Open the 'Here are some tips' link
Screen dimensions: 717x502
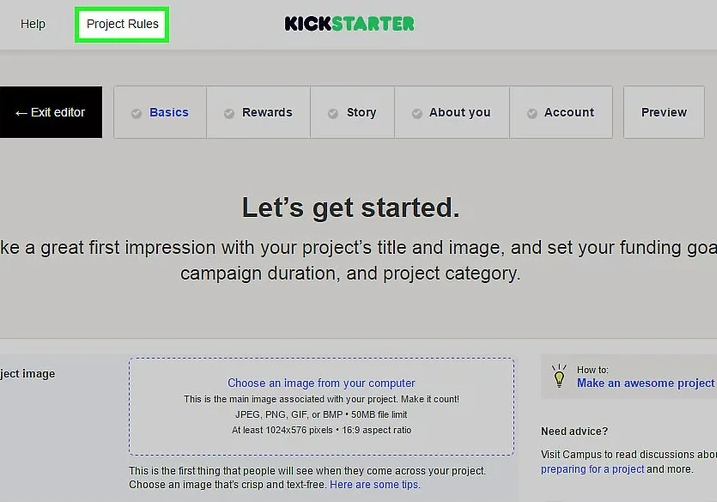(x=374, y=485)
